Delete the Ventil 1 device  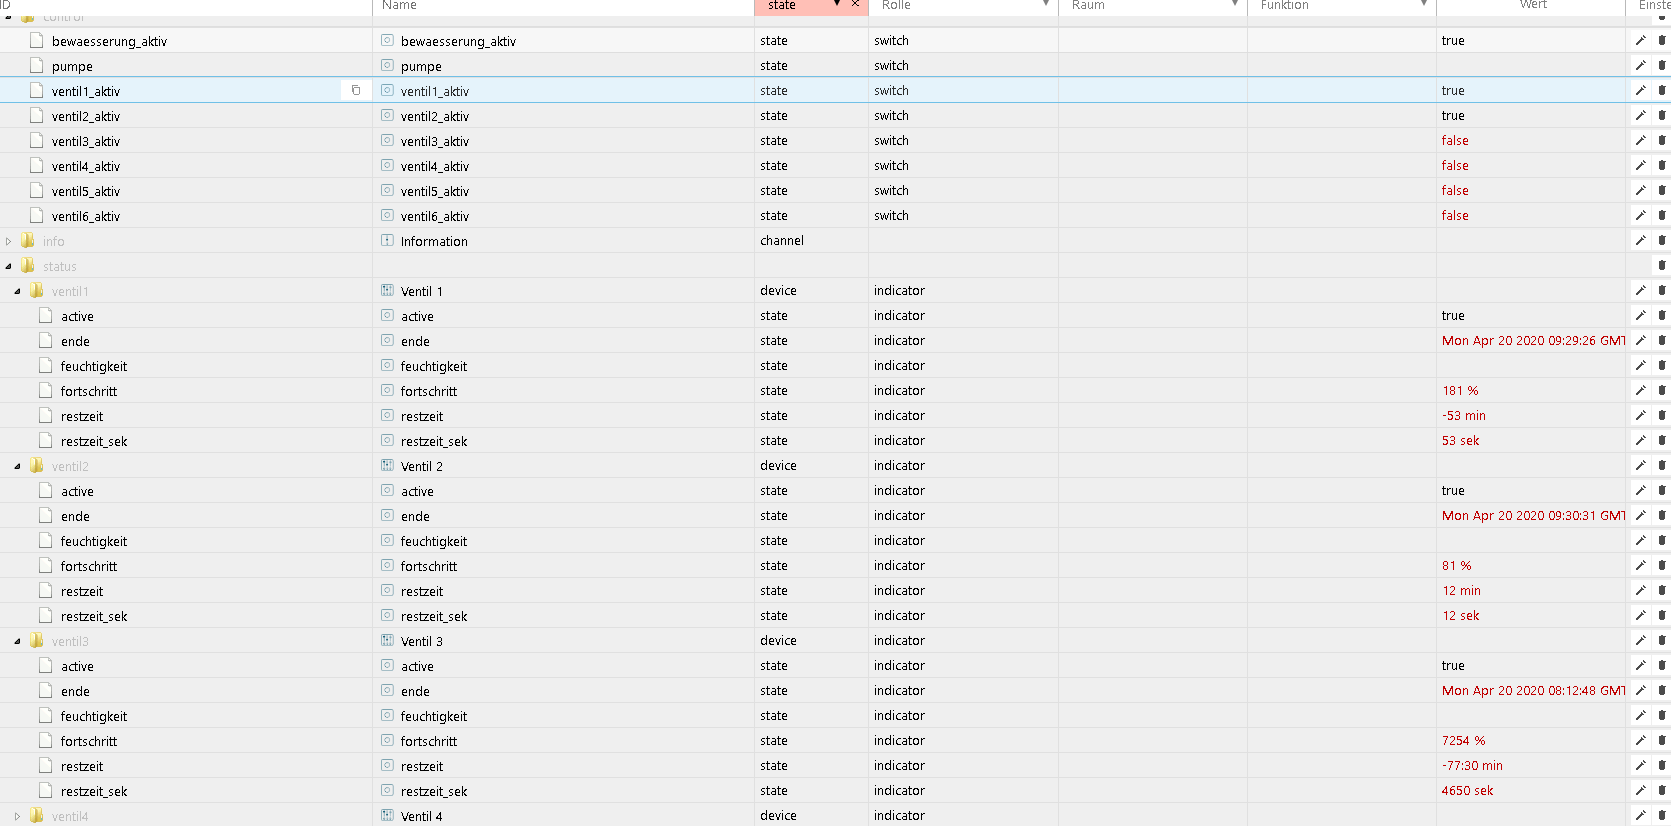click(1662, 290)
